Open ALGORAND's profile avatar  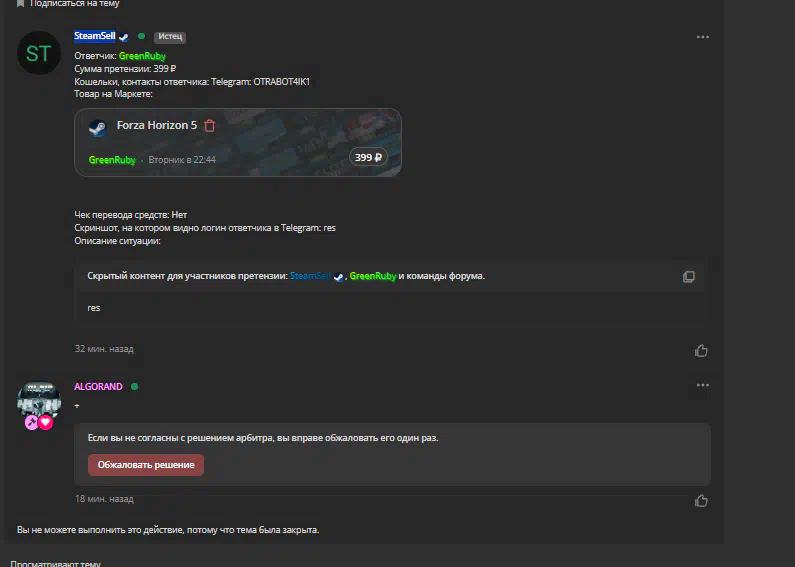point(39,401)
